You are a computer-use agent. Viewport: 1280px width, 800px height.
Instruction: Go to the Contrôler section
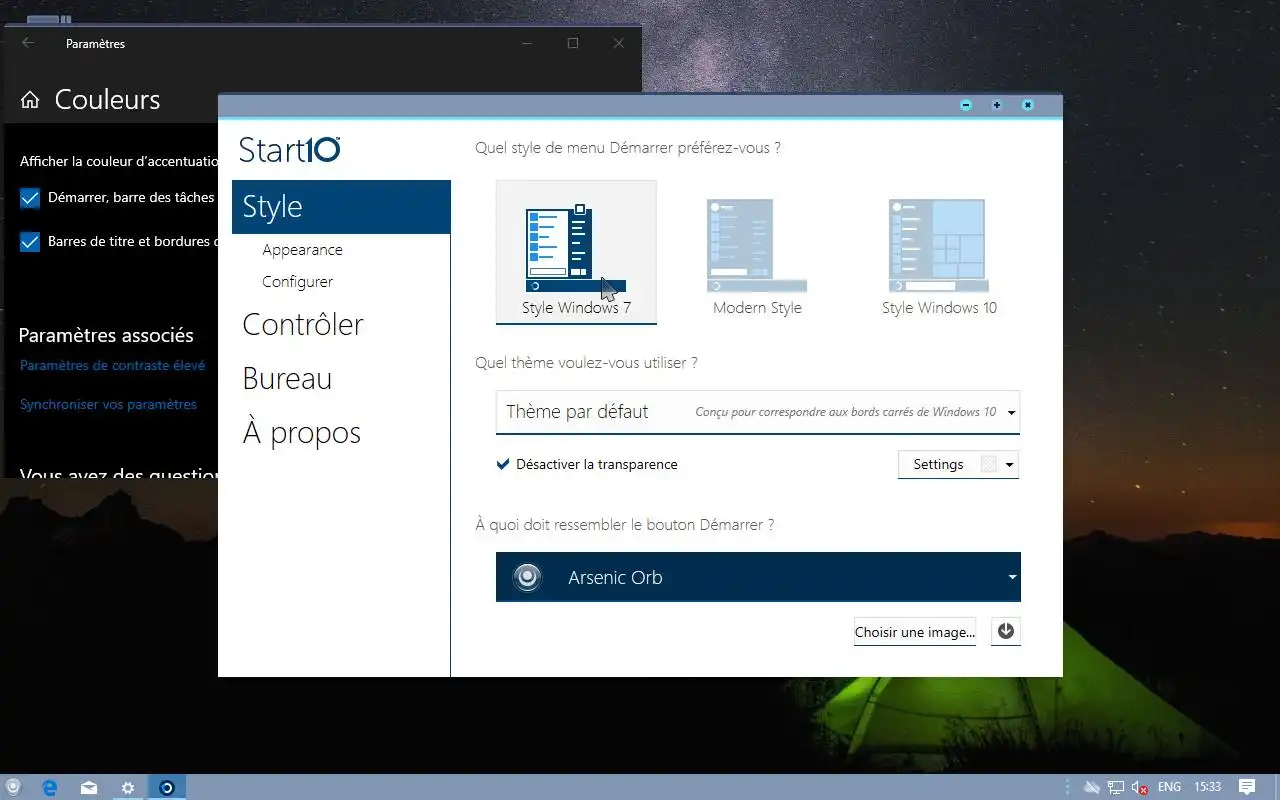coord(303,324)
